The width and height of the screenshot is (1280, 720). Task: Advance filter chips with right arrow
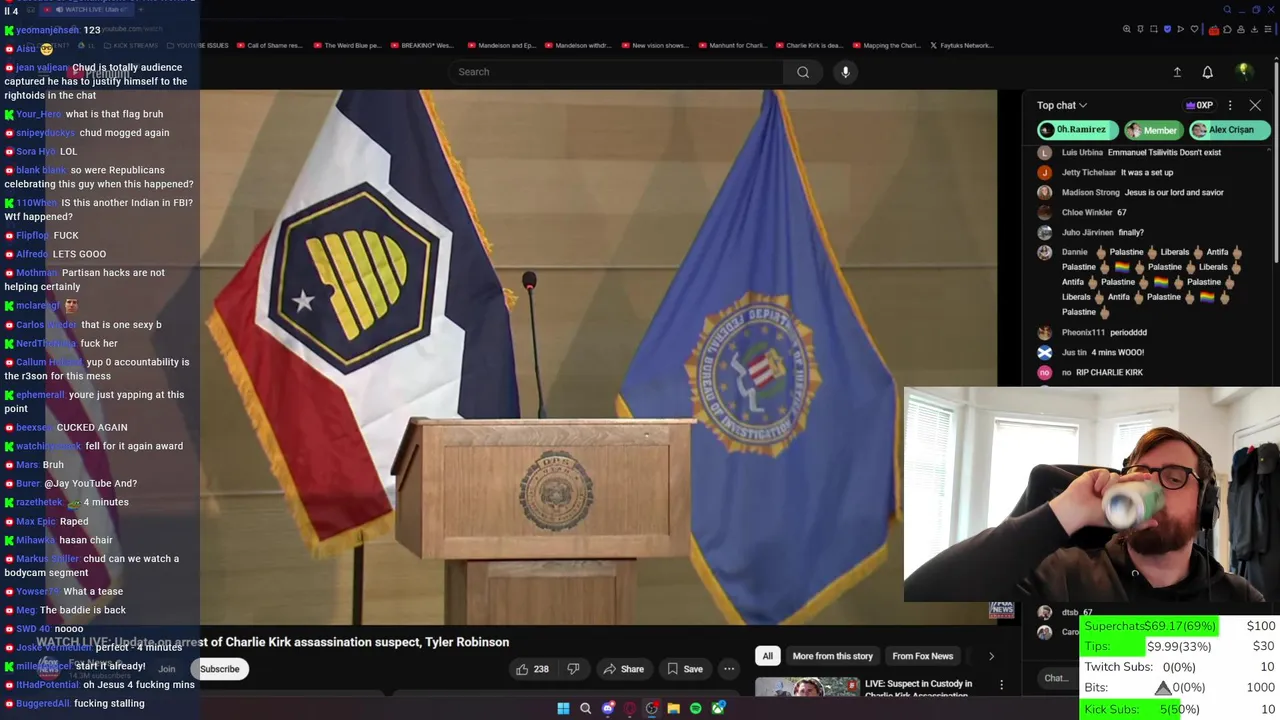[991, 656]
